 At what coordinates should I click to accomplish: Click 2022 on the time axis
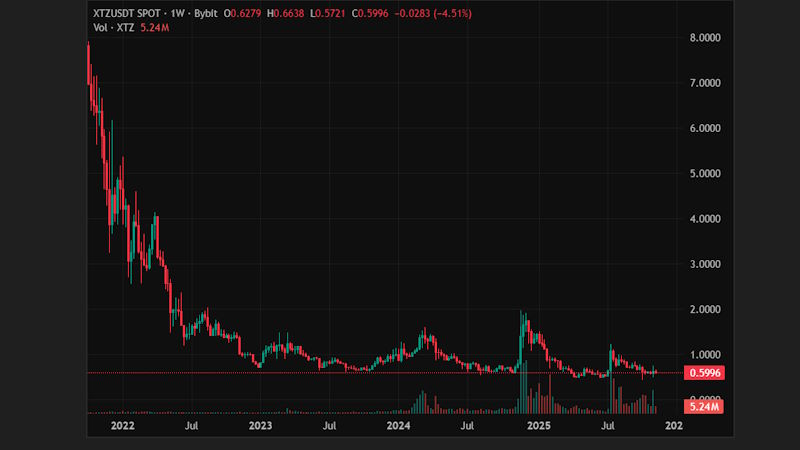[x=122, y=426]
